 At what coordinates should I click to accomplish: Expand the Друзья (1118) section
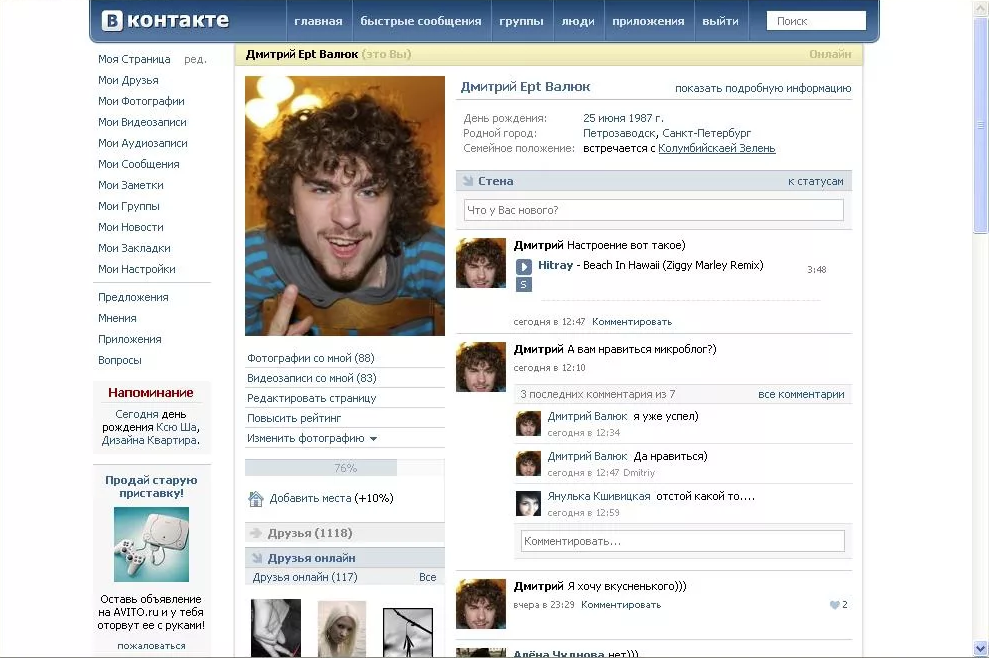[256, 533]
